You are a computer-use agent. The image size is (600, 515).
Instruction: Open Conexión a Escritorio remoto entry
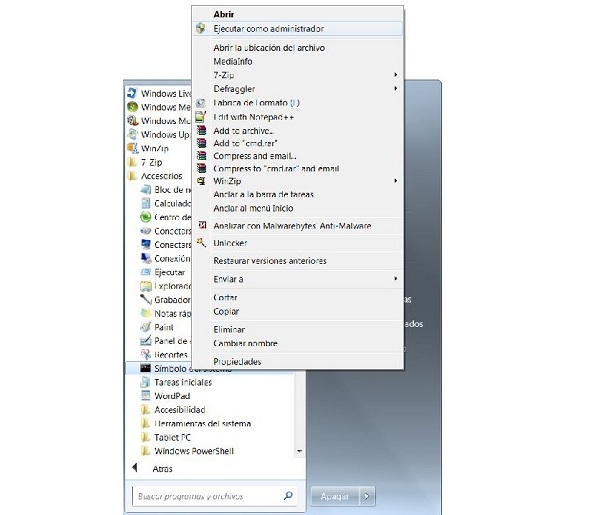click(166, 258)
